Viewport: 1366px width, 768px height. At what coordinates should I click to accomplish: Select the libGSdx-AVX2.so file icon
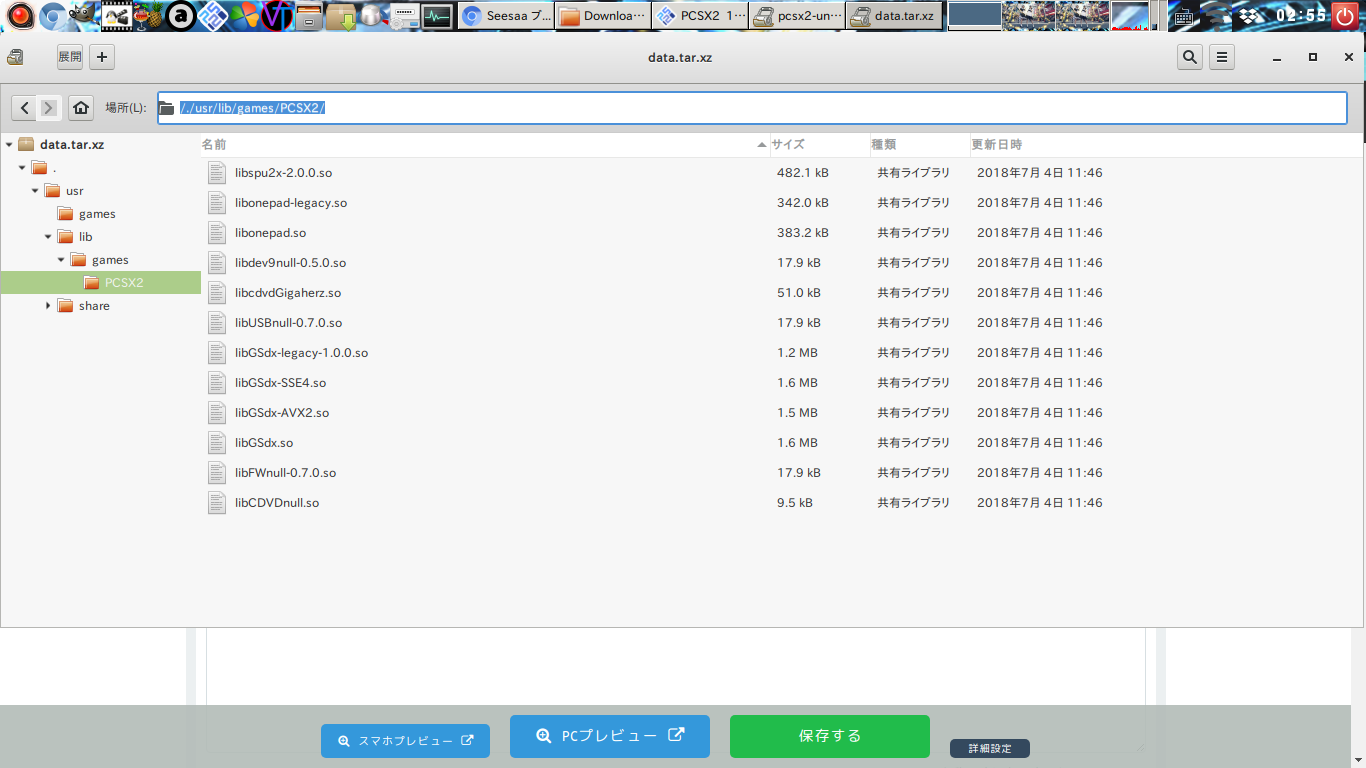[x=217, y=413]
